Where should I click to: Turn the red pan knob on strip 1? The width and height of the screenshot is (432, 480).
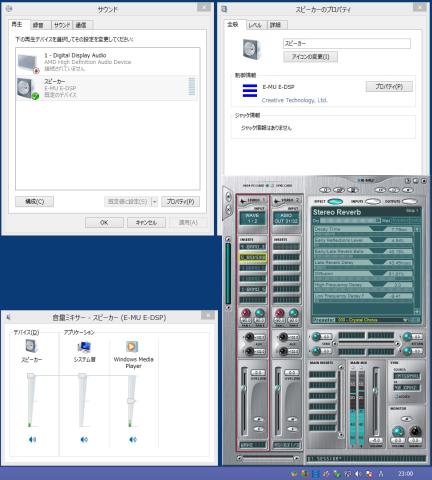tap(246, 313)
